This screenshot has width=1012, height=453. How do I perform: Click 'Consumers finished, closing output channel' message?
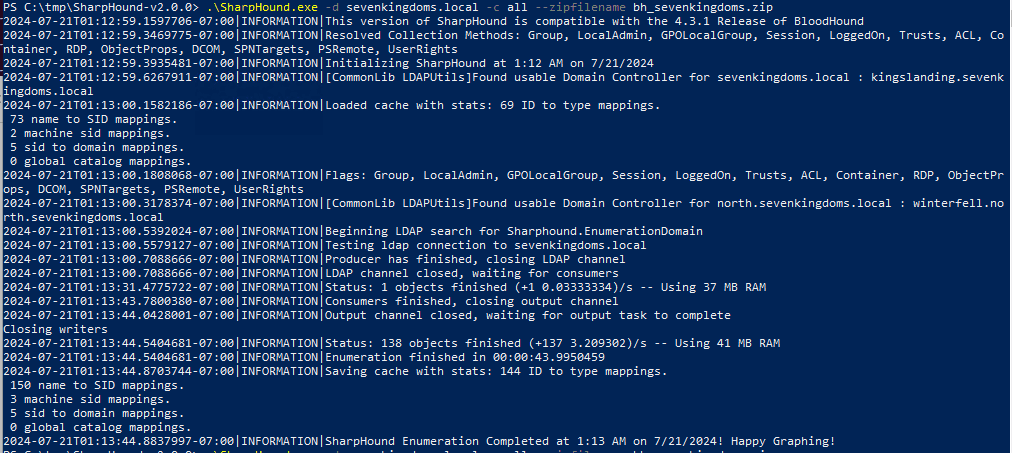coord(472,300)
